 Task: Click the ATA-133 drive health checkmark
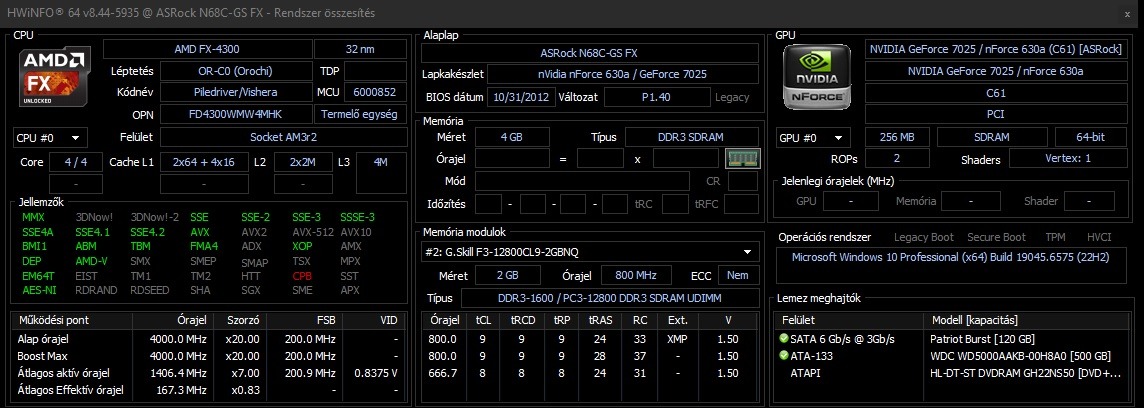(784, 356)
